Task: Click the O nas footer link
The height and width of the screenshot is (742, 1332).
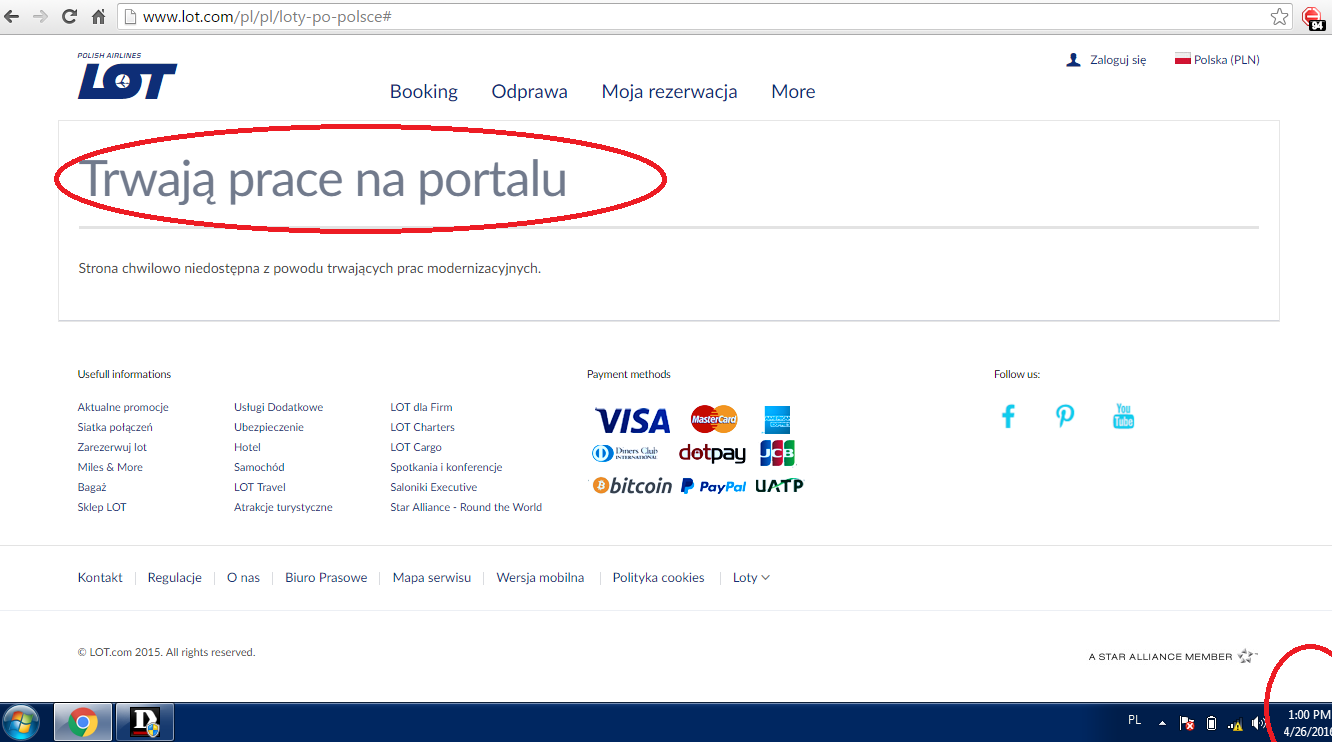Action: point(243,578)
